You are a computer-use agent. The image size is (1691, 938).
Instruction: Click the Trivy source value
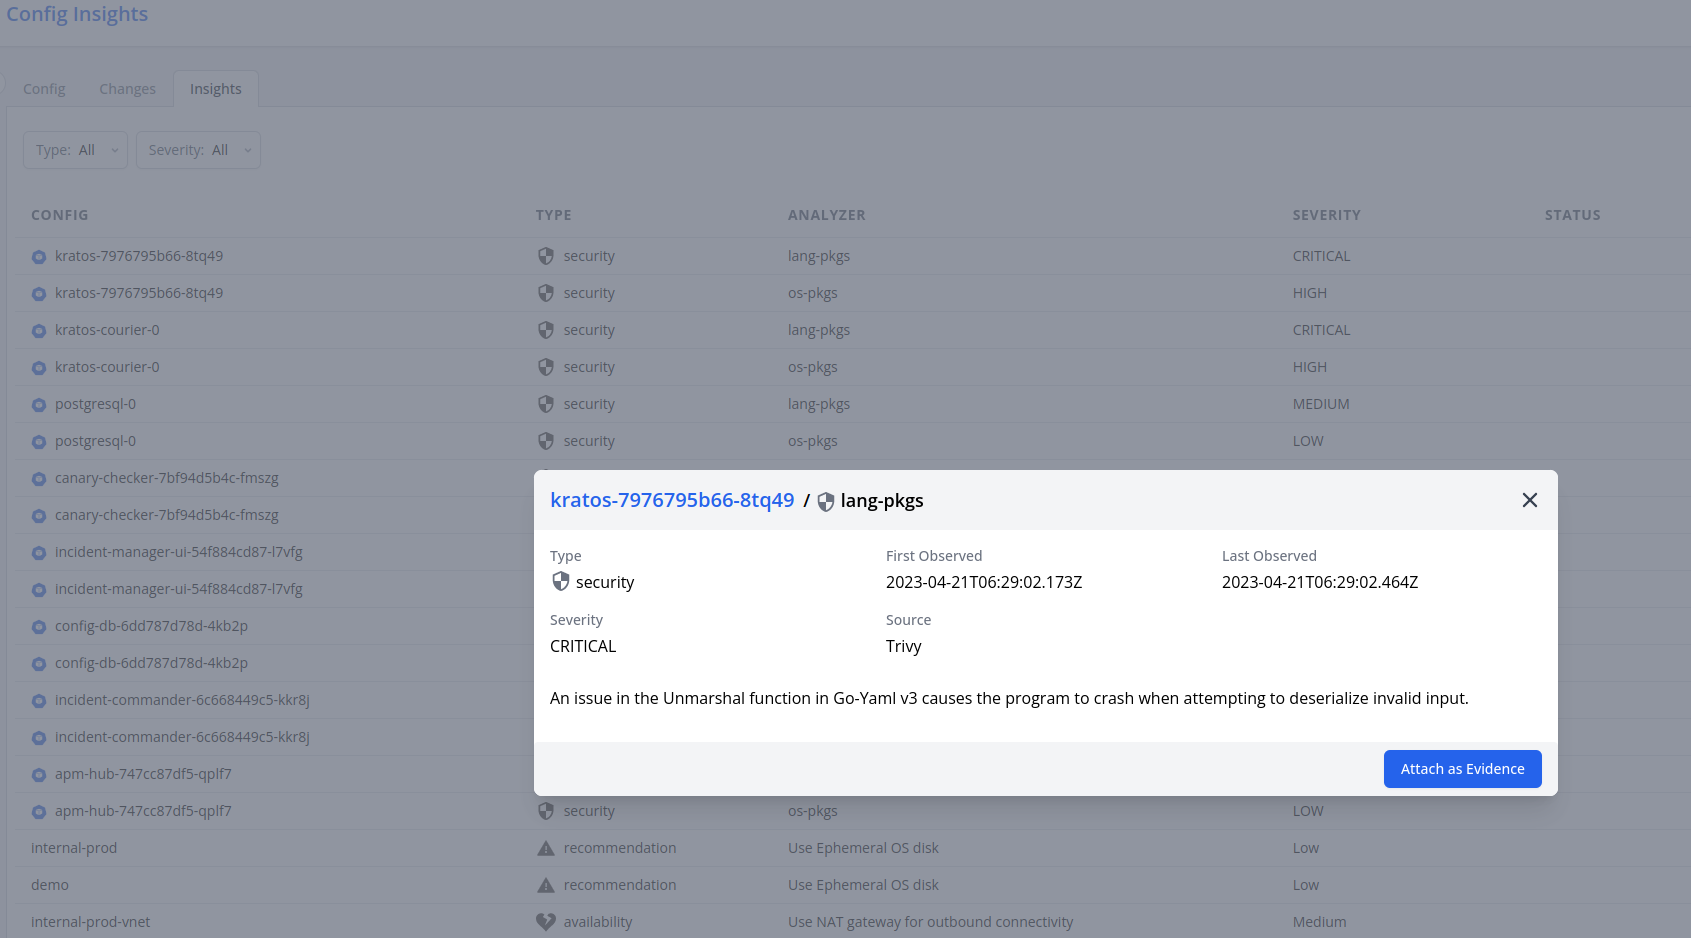tap(904, 646)
